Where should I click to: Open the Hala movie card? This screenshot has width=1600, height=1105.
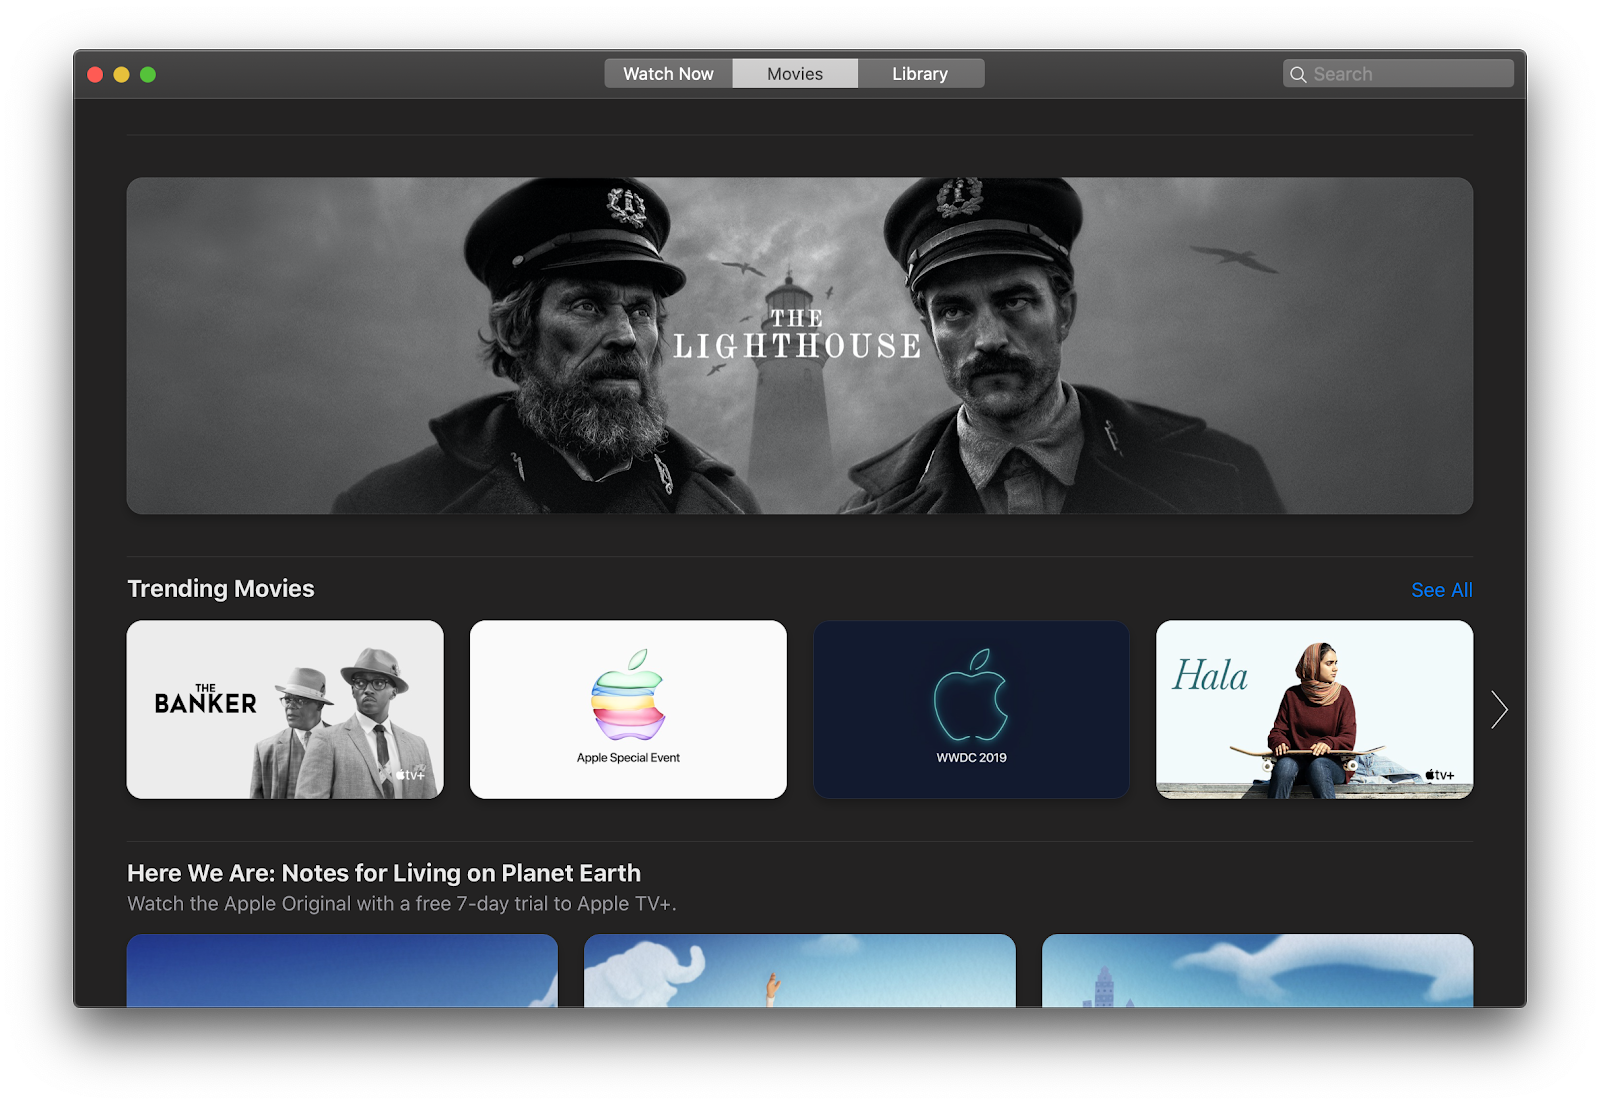[x=1314, y=709]
